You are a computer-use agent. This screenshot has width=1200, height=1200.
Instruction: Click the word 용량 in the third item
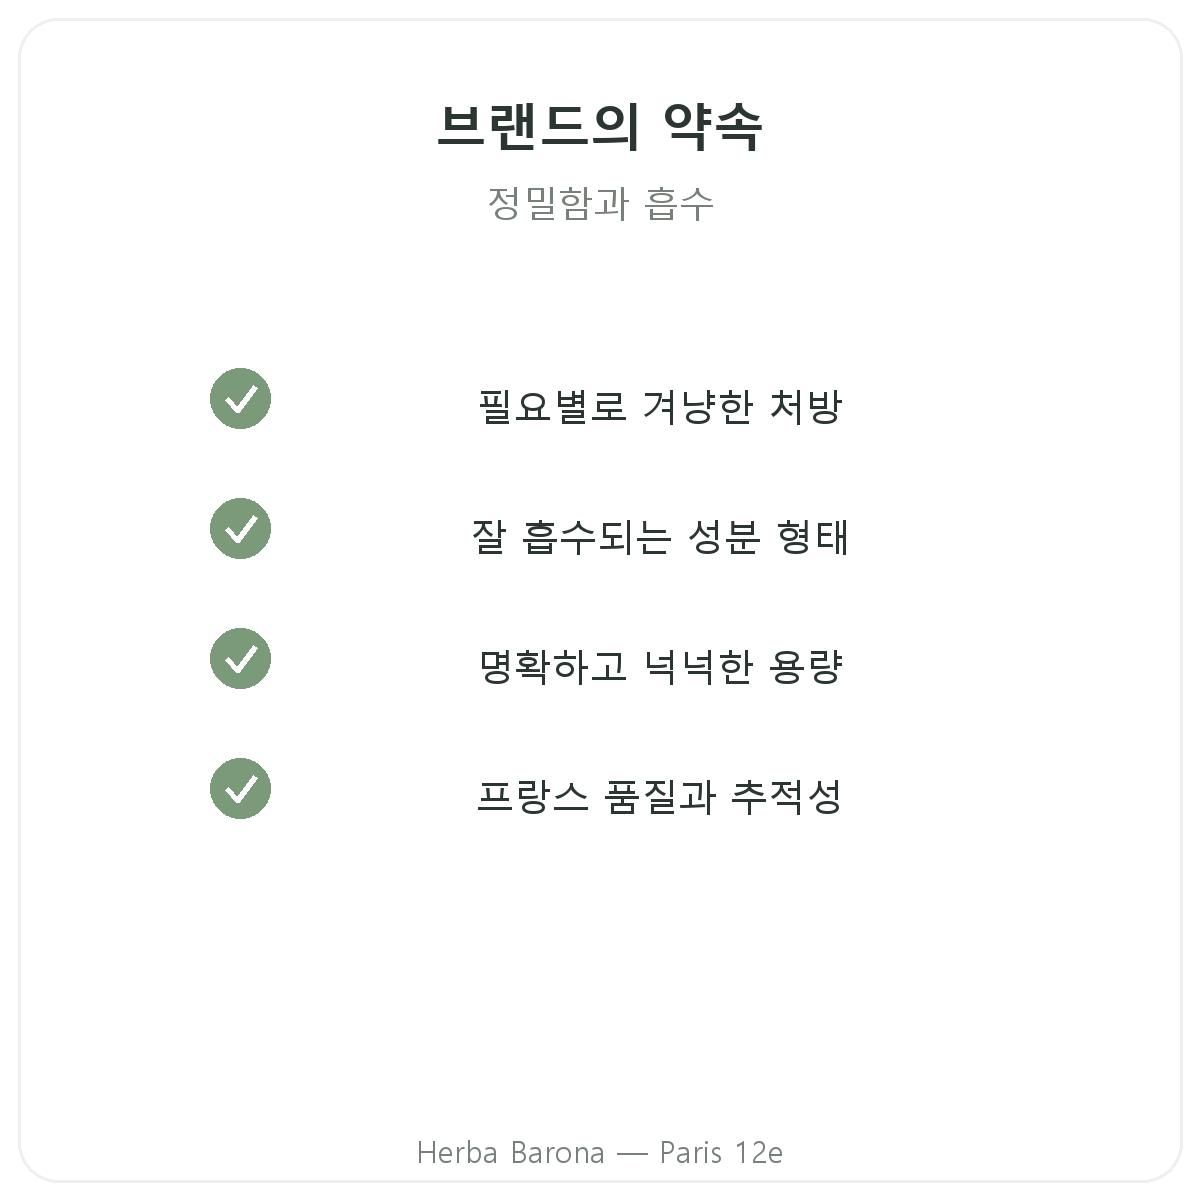tap(806, 666)
